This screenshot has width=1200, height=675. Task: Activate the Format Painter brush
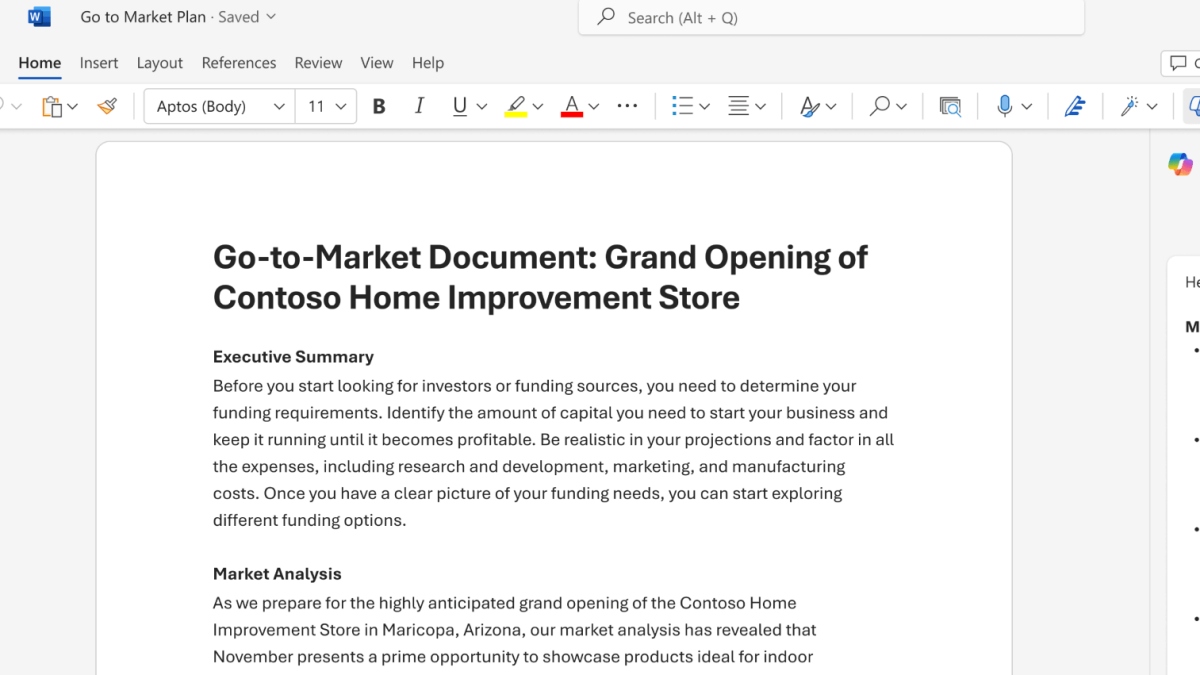coord(107,106)
